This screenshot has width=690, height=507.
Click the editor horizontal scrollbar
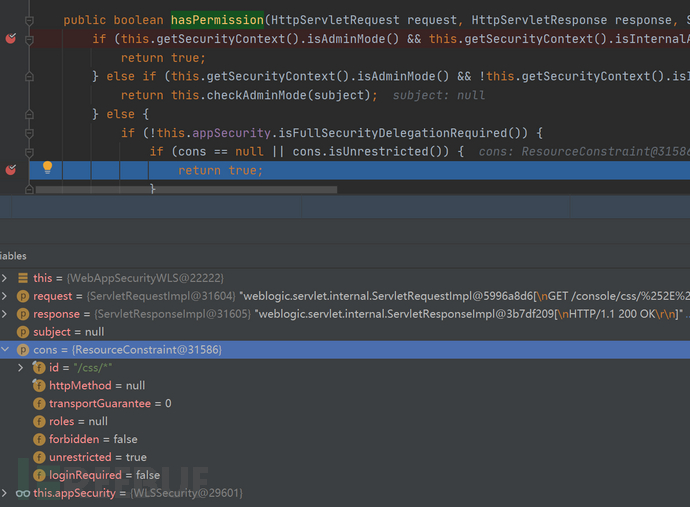(x=186, y=190)
